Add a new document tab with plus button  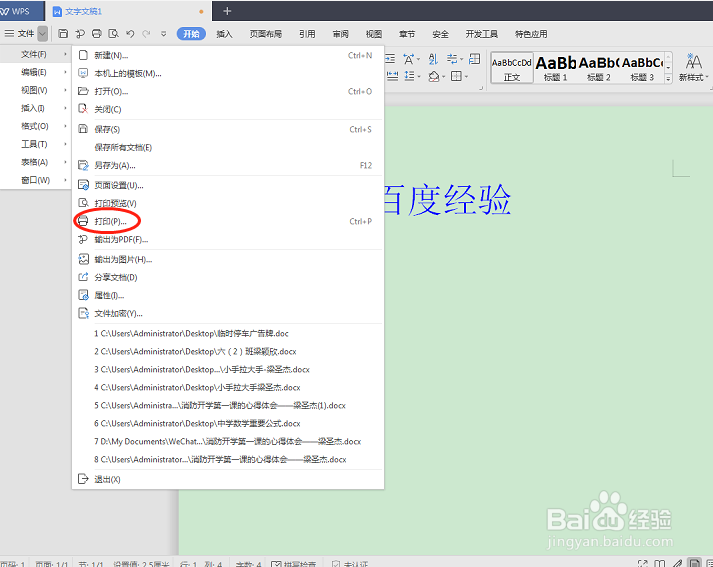pos(227,11)
